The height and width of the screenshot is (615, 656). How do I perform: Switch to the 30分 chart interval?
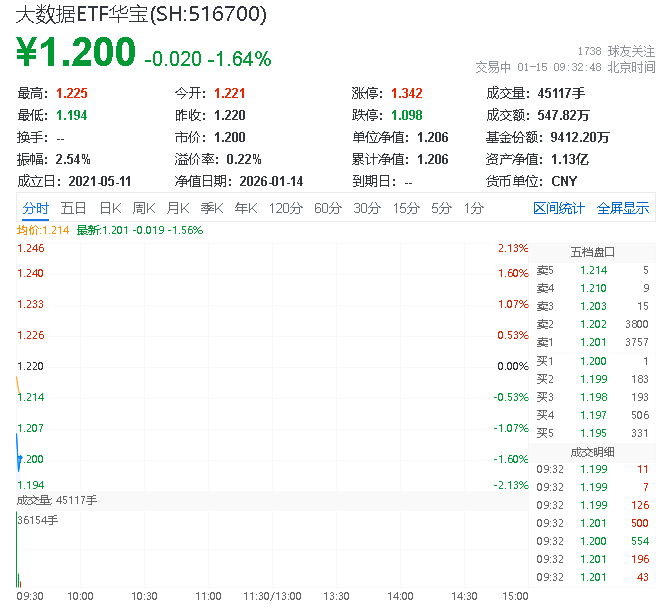367,208
